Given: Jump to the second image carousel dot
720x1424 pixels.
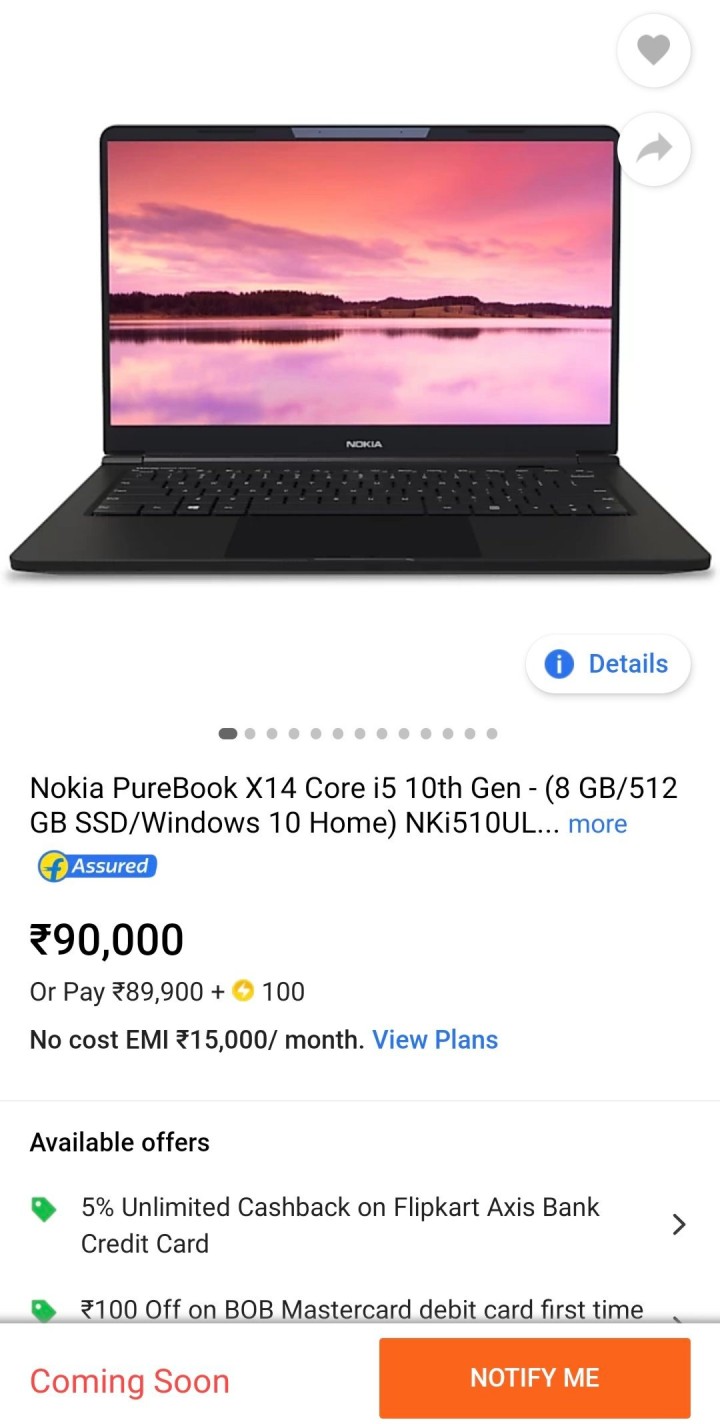Looking at the screenshot, I should coord(250,733).
